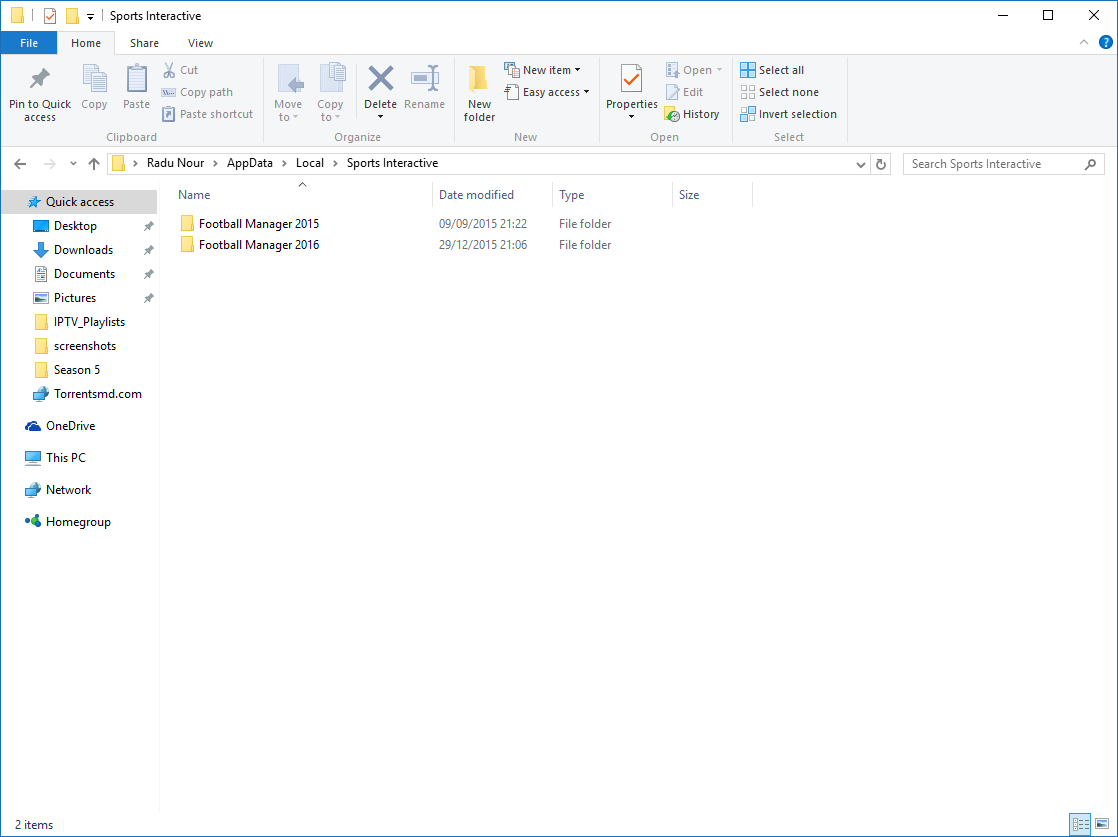
Task: Click the Open ribbon command
Action: click(x=694, y=70)
